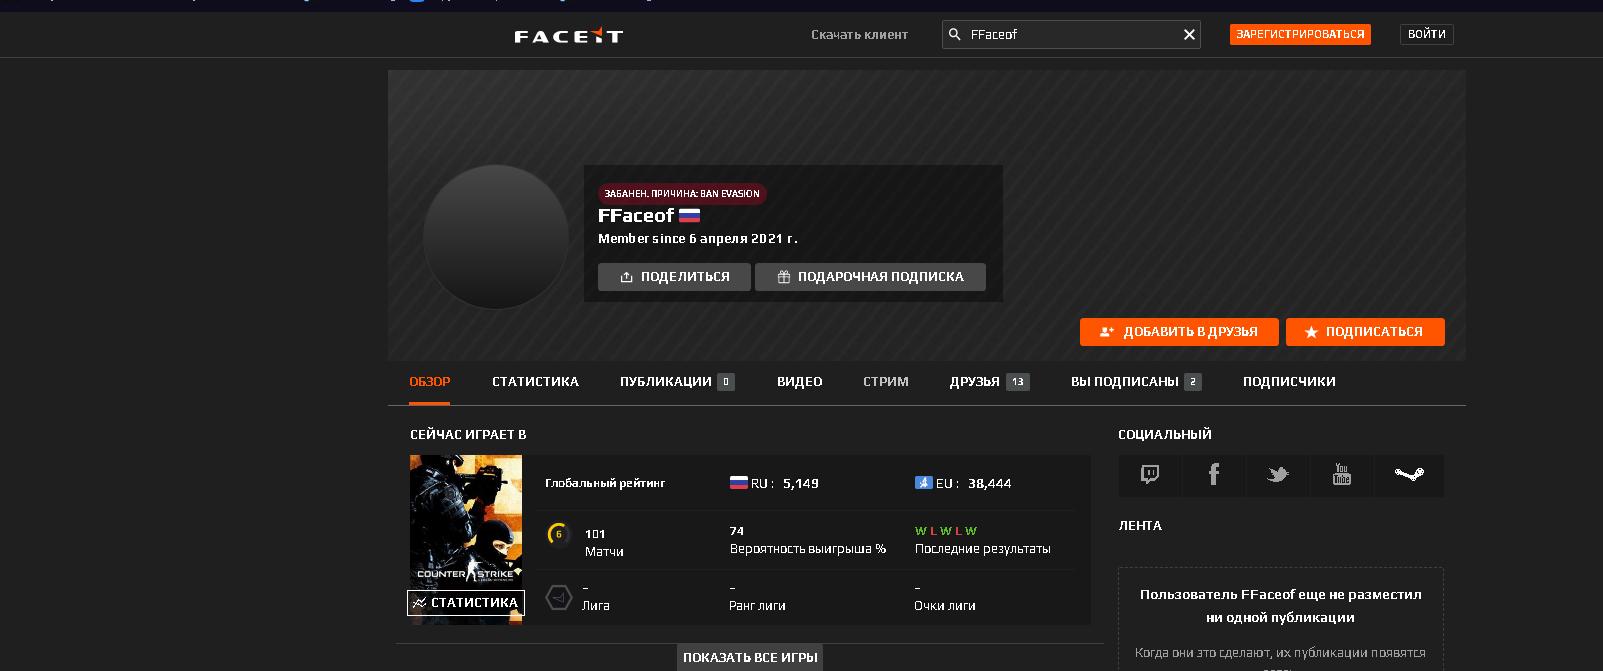Clear the search field with X icon

(x=1189, y=35)
